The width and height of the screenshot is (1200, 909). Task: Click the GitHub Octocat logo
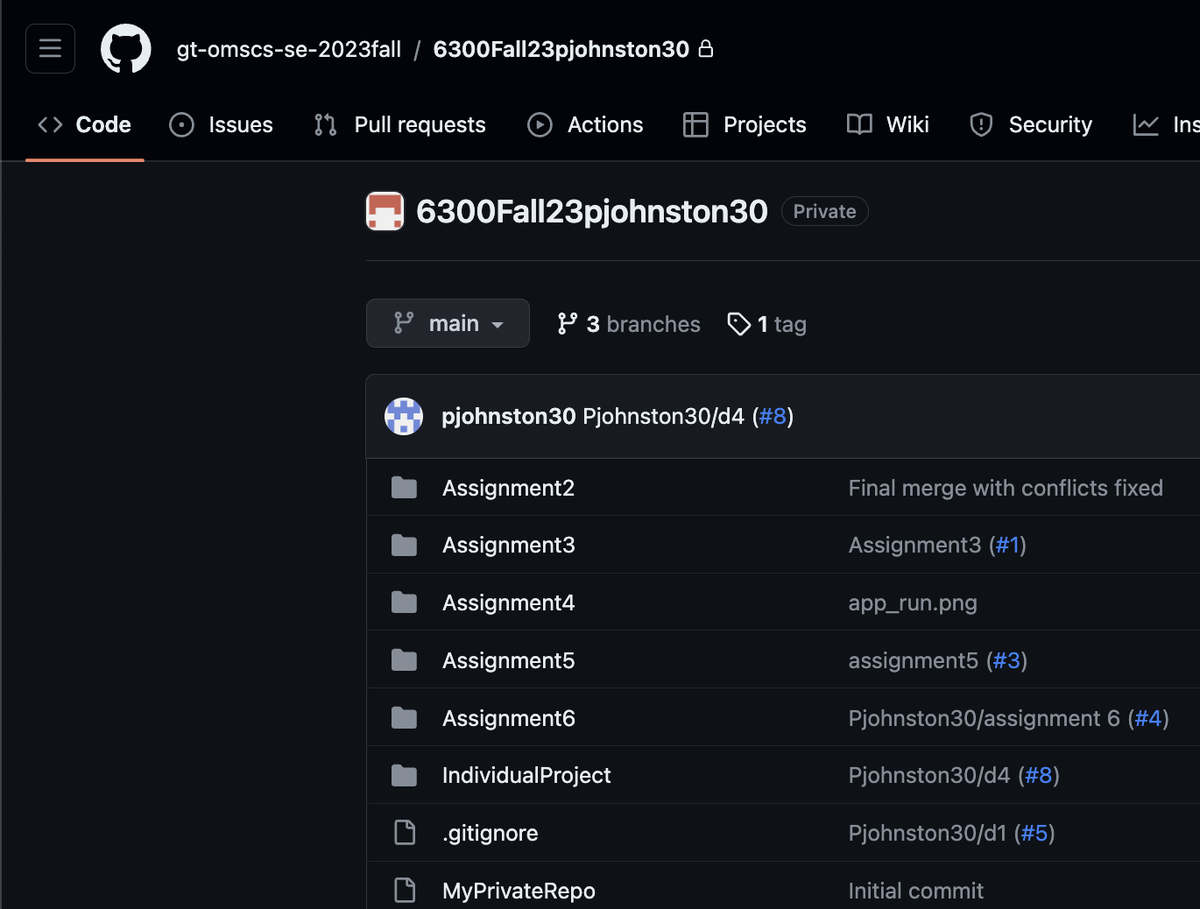coord(126,49)
